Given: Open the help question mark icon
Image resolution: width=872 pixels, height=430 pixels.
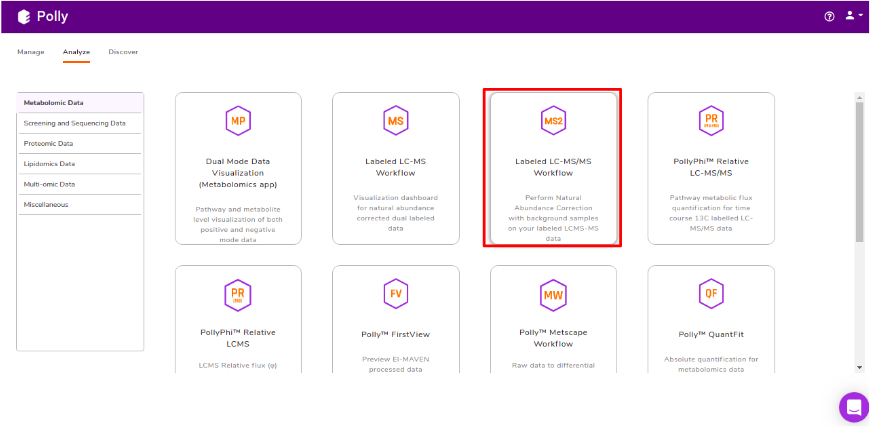Looking at the screenshot, I should (x=829, y=17).
